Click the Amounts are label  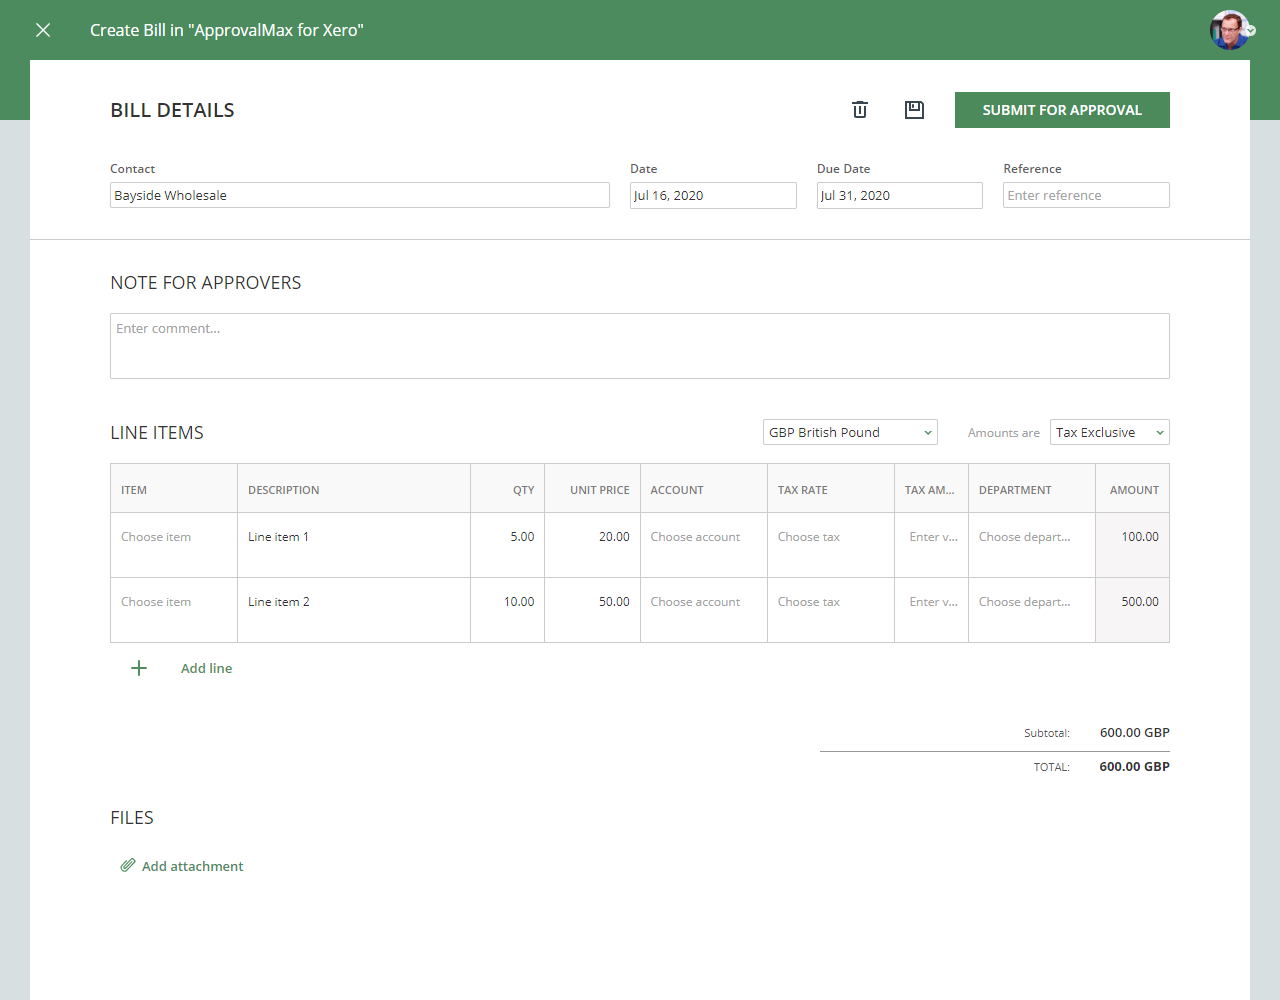click(1004, 433)
